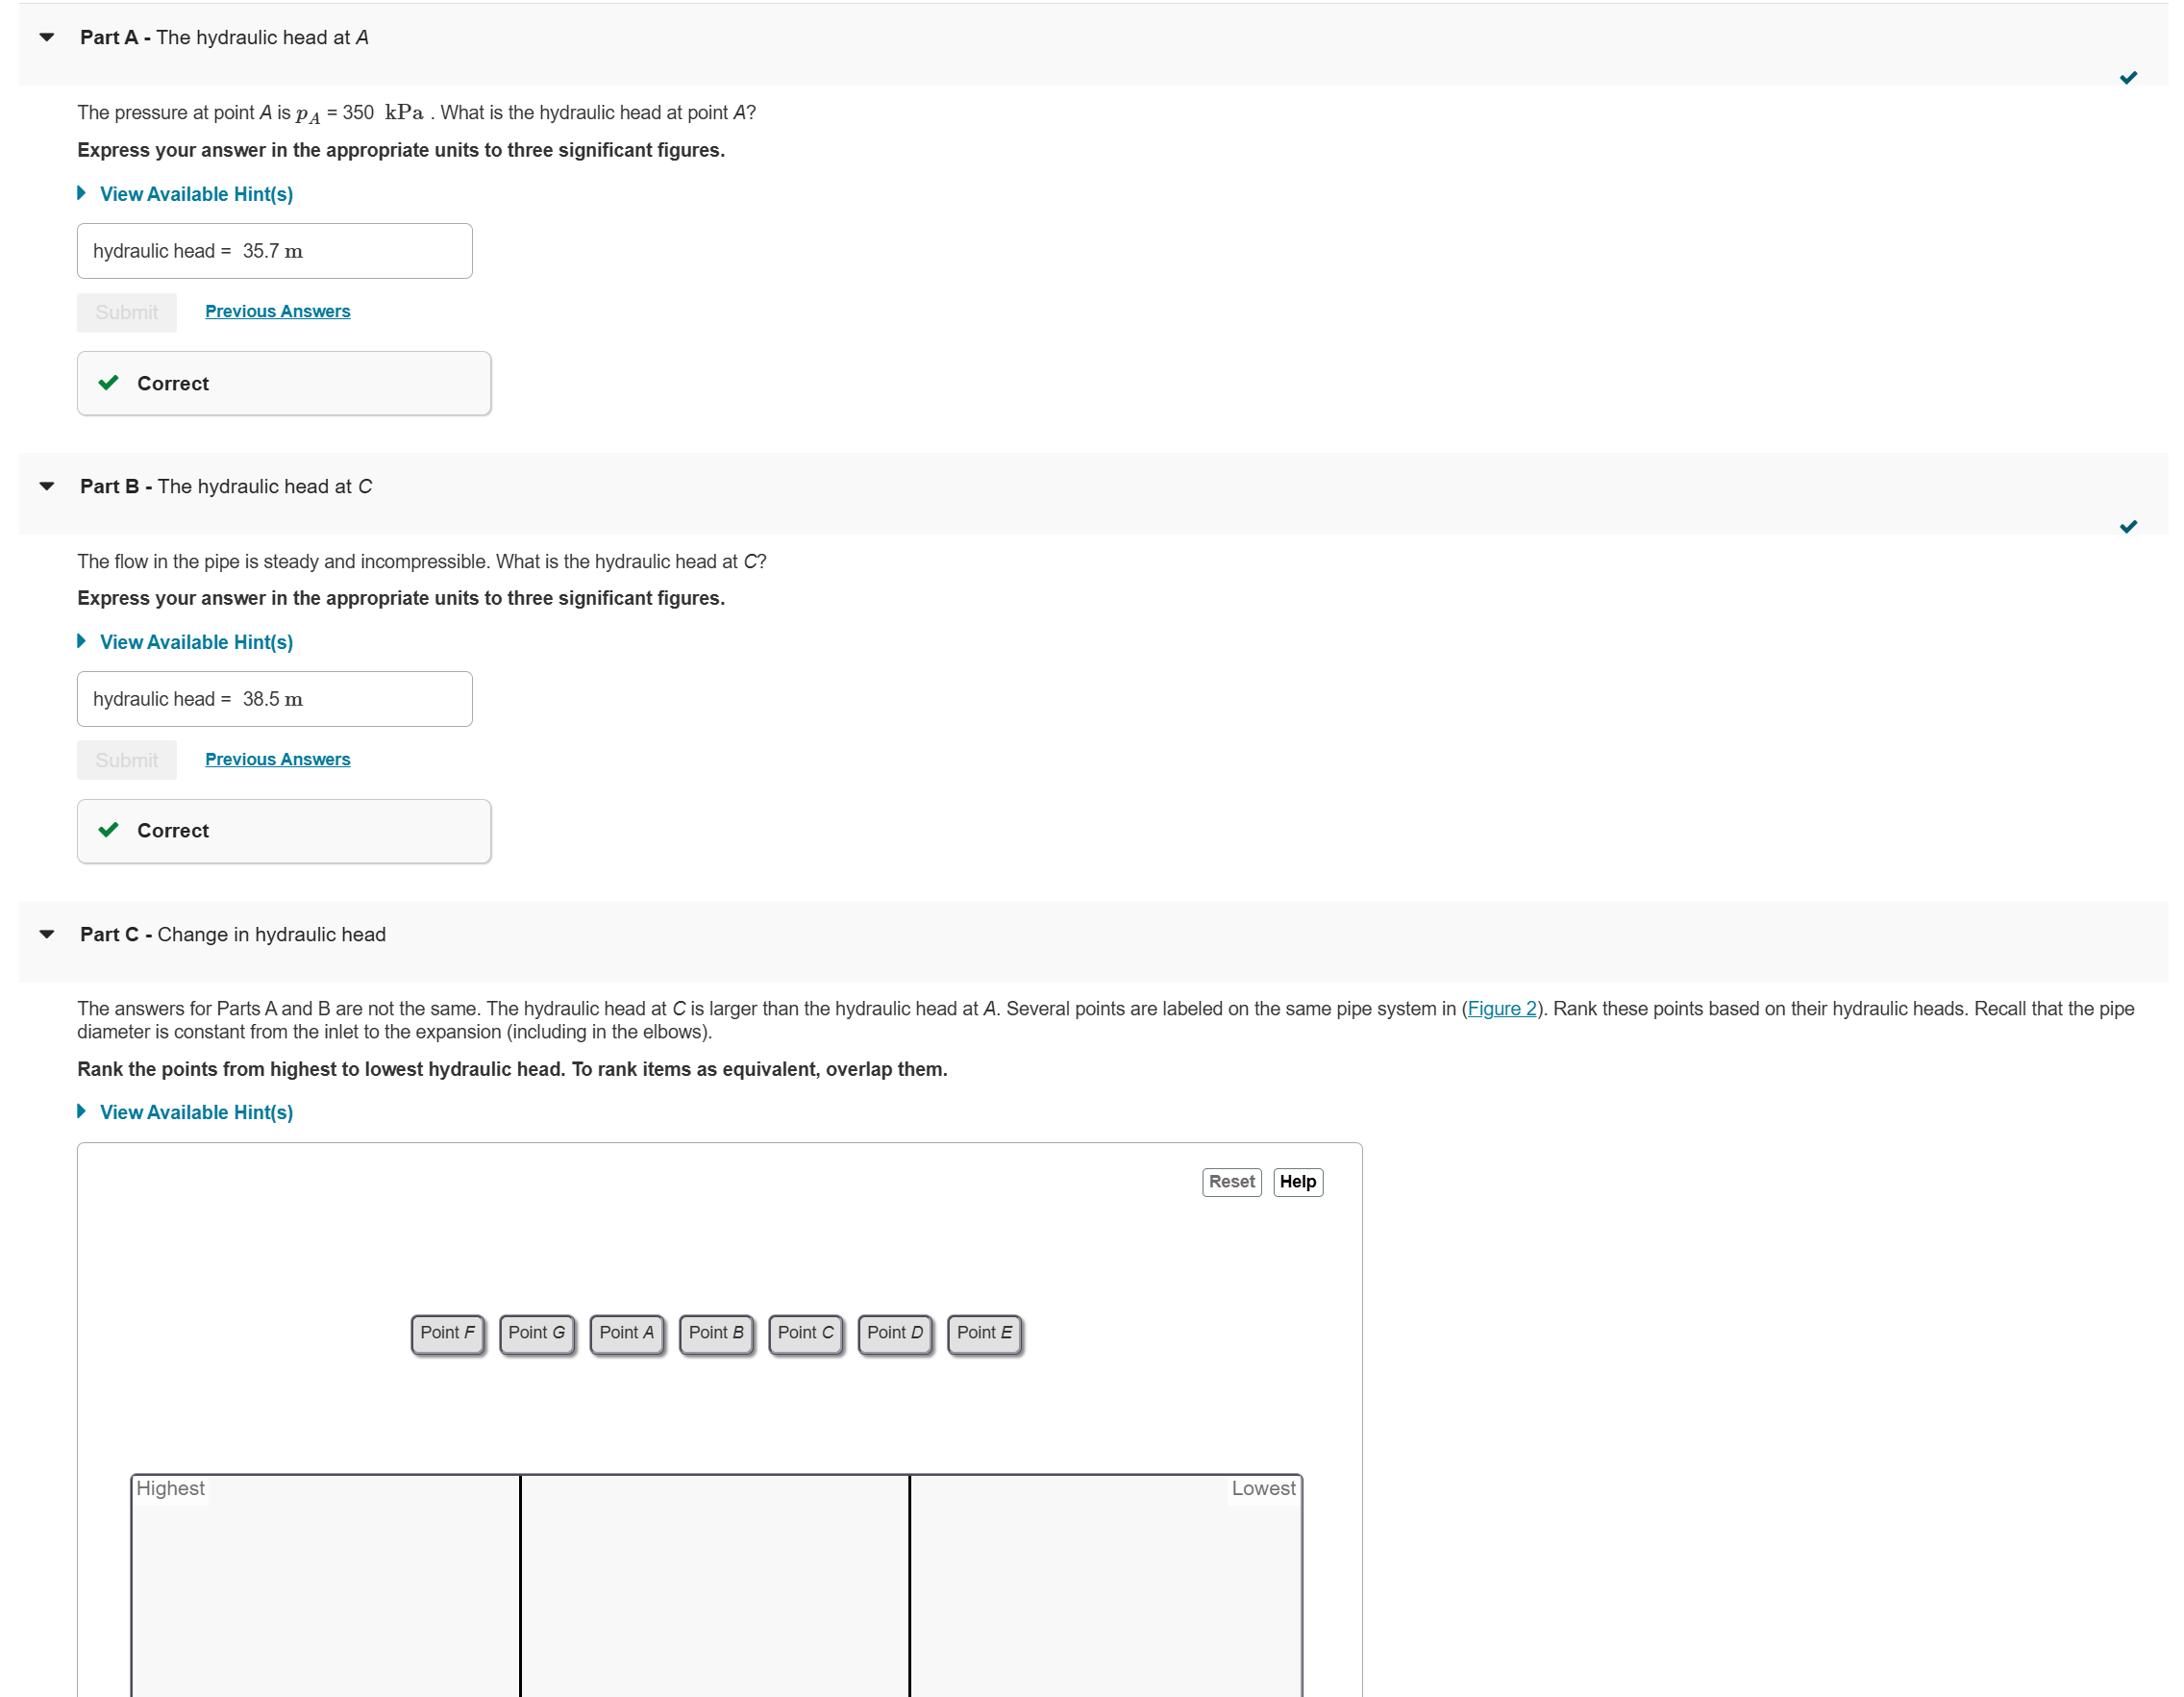The width and height of the screenshot is (2184, 1697).
Task: Select the Point D ranking tile
Action: [895, 1333]
